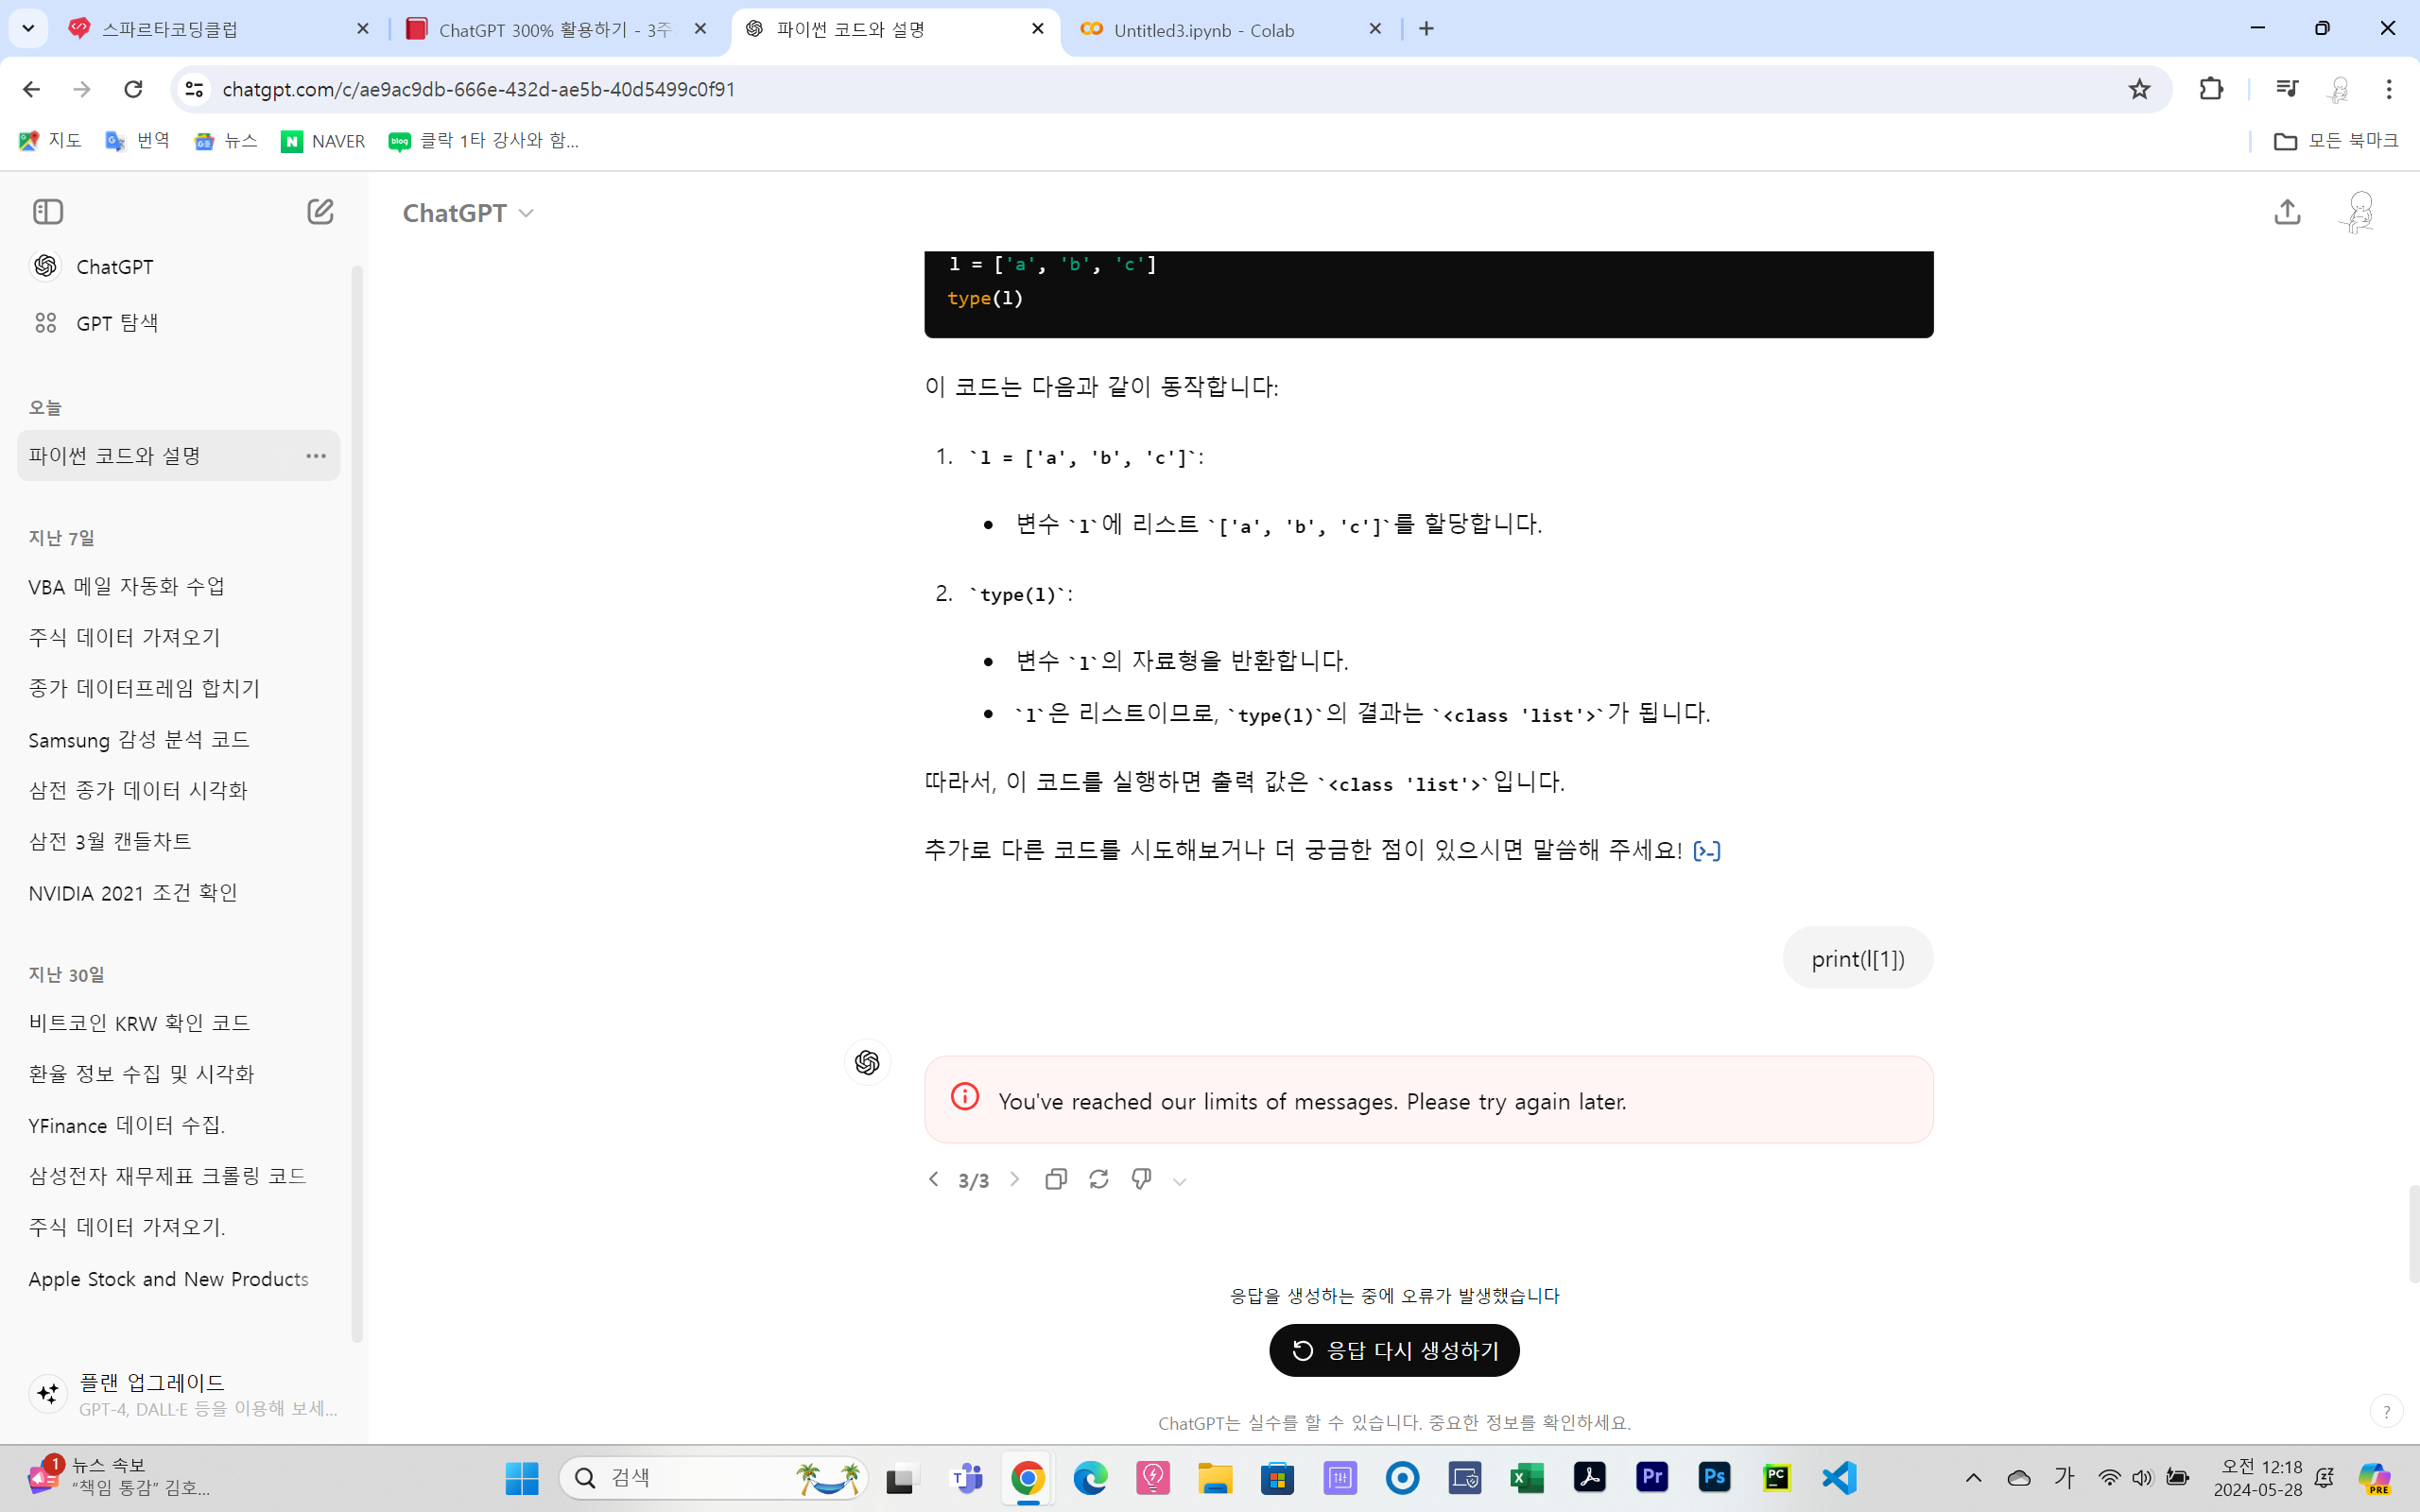2420x1512 pixels.
Task: Open the 번역 bookmark
Action: tap(138, 141)
